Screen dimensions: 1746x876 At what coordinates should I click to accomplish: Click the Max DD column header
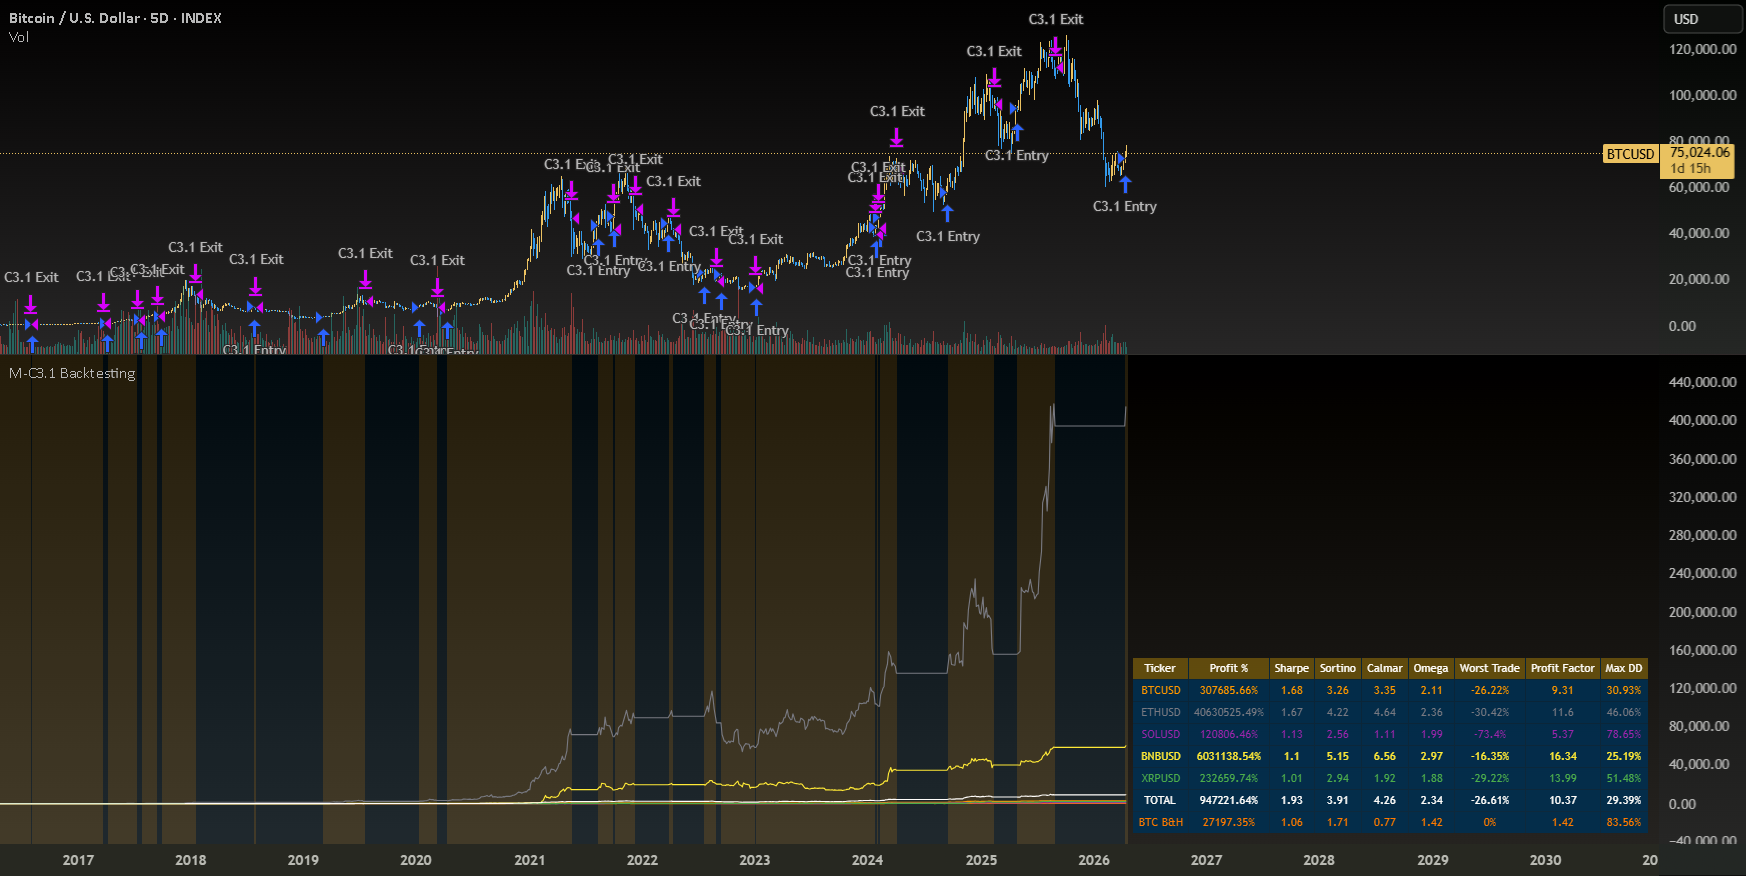tap(1623, 668)
